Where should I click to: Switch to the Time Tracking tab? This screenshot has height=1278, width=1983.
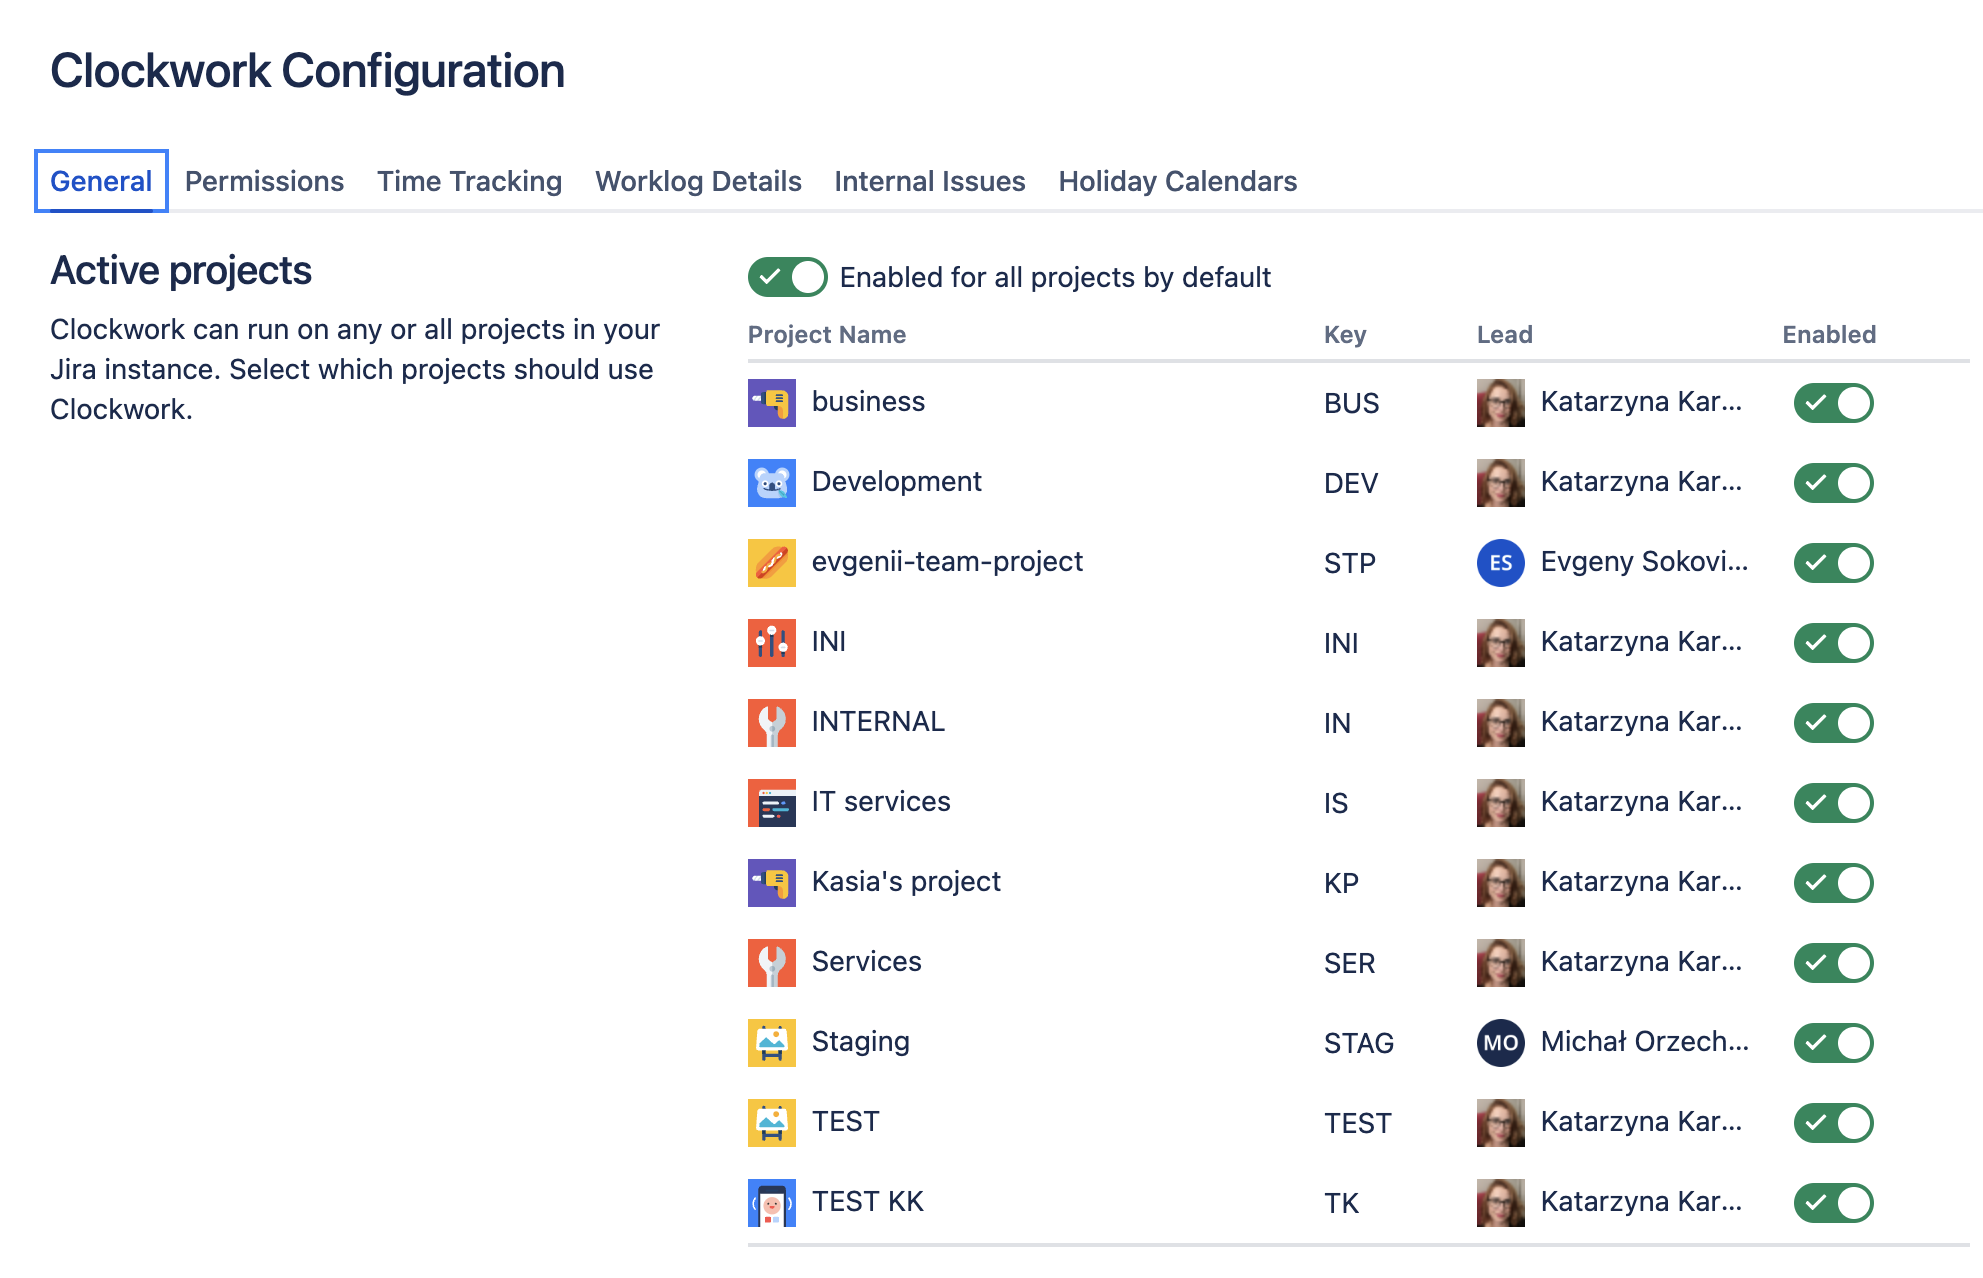click(469, 181)
